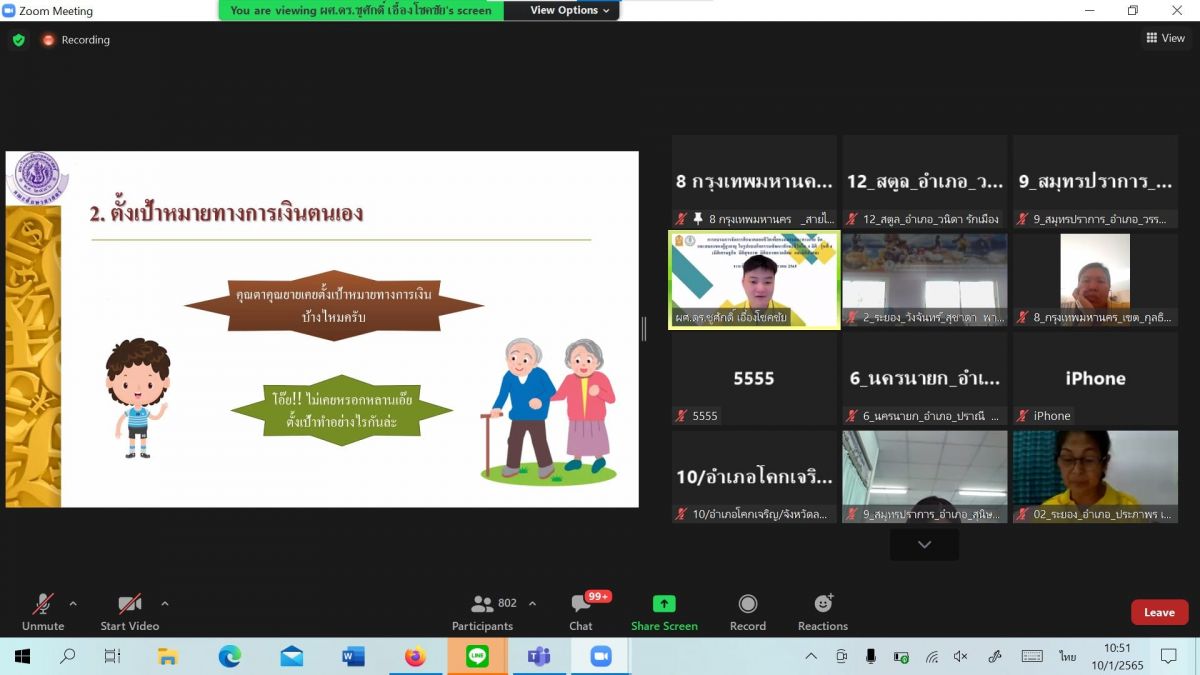1200x675 pixels.
Task: Open the View Options dropdown
Action: pyautogui.click(x=569, y=10)
